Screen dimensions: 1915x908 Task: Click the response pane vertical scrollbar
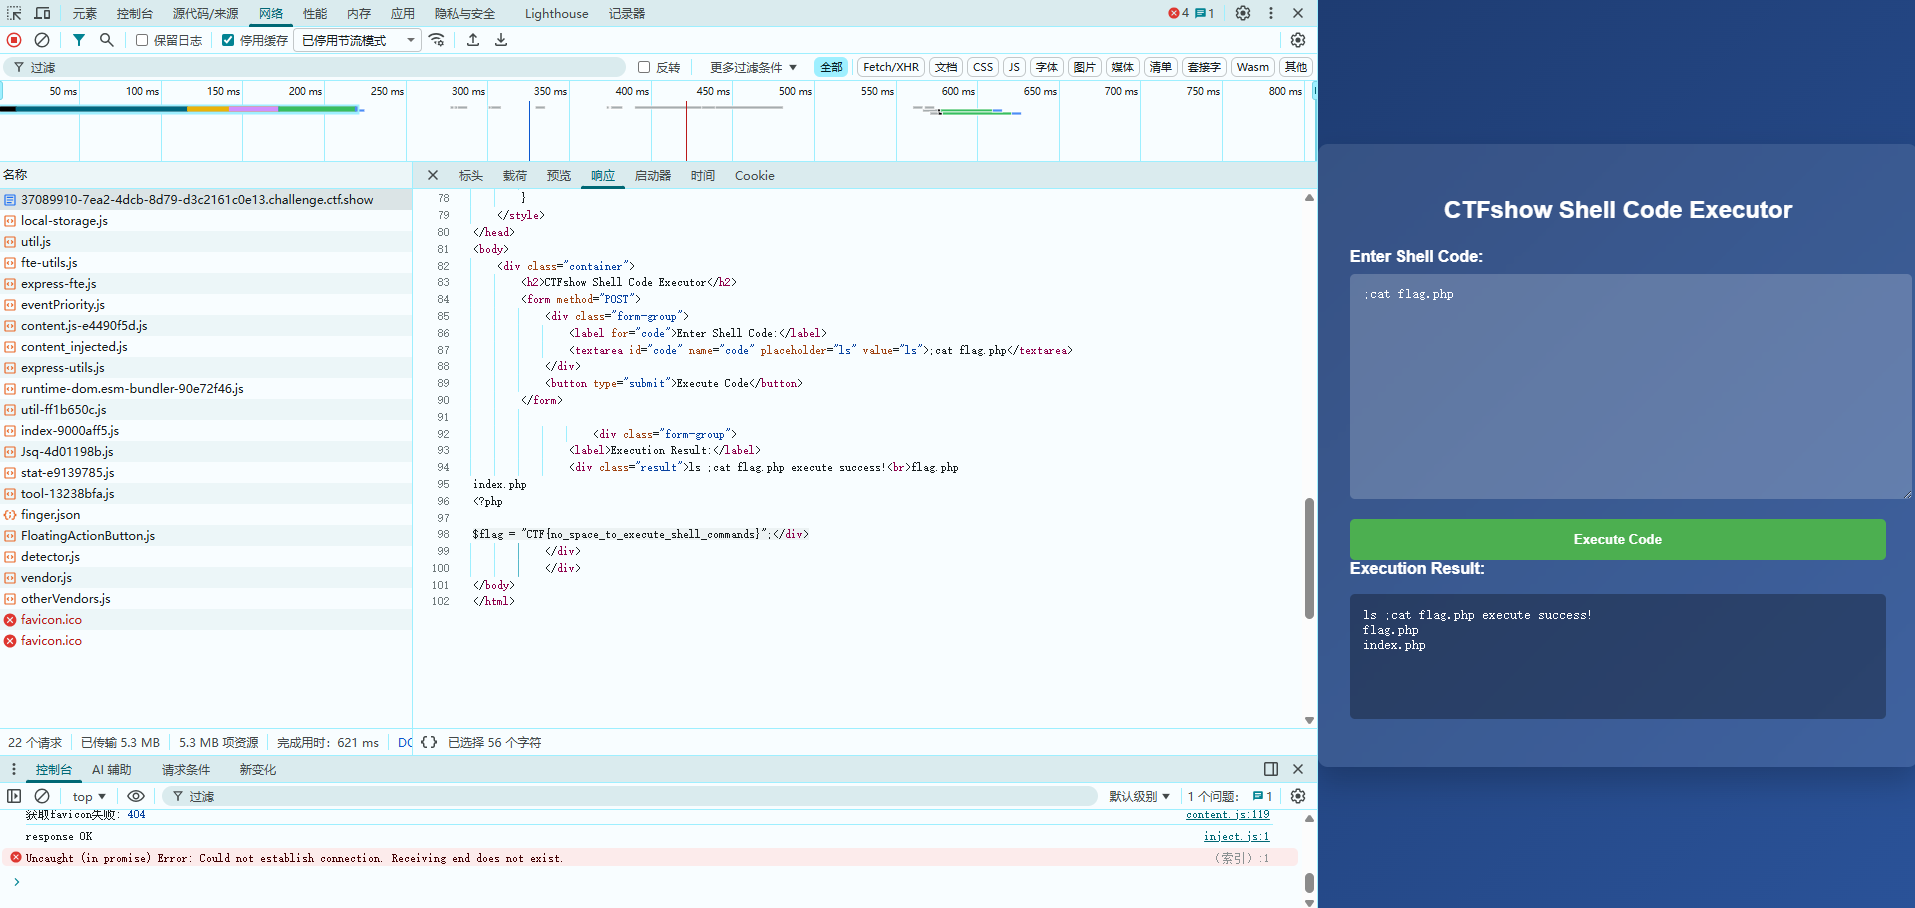pos(1309,558)
